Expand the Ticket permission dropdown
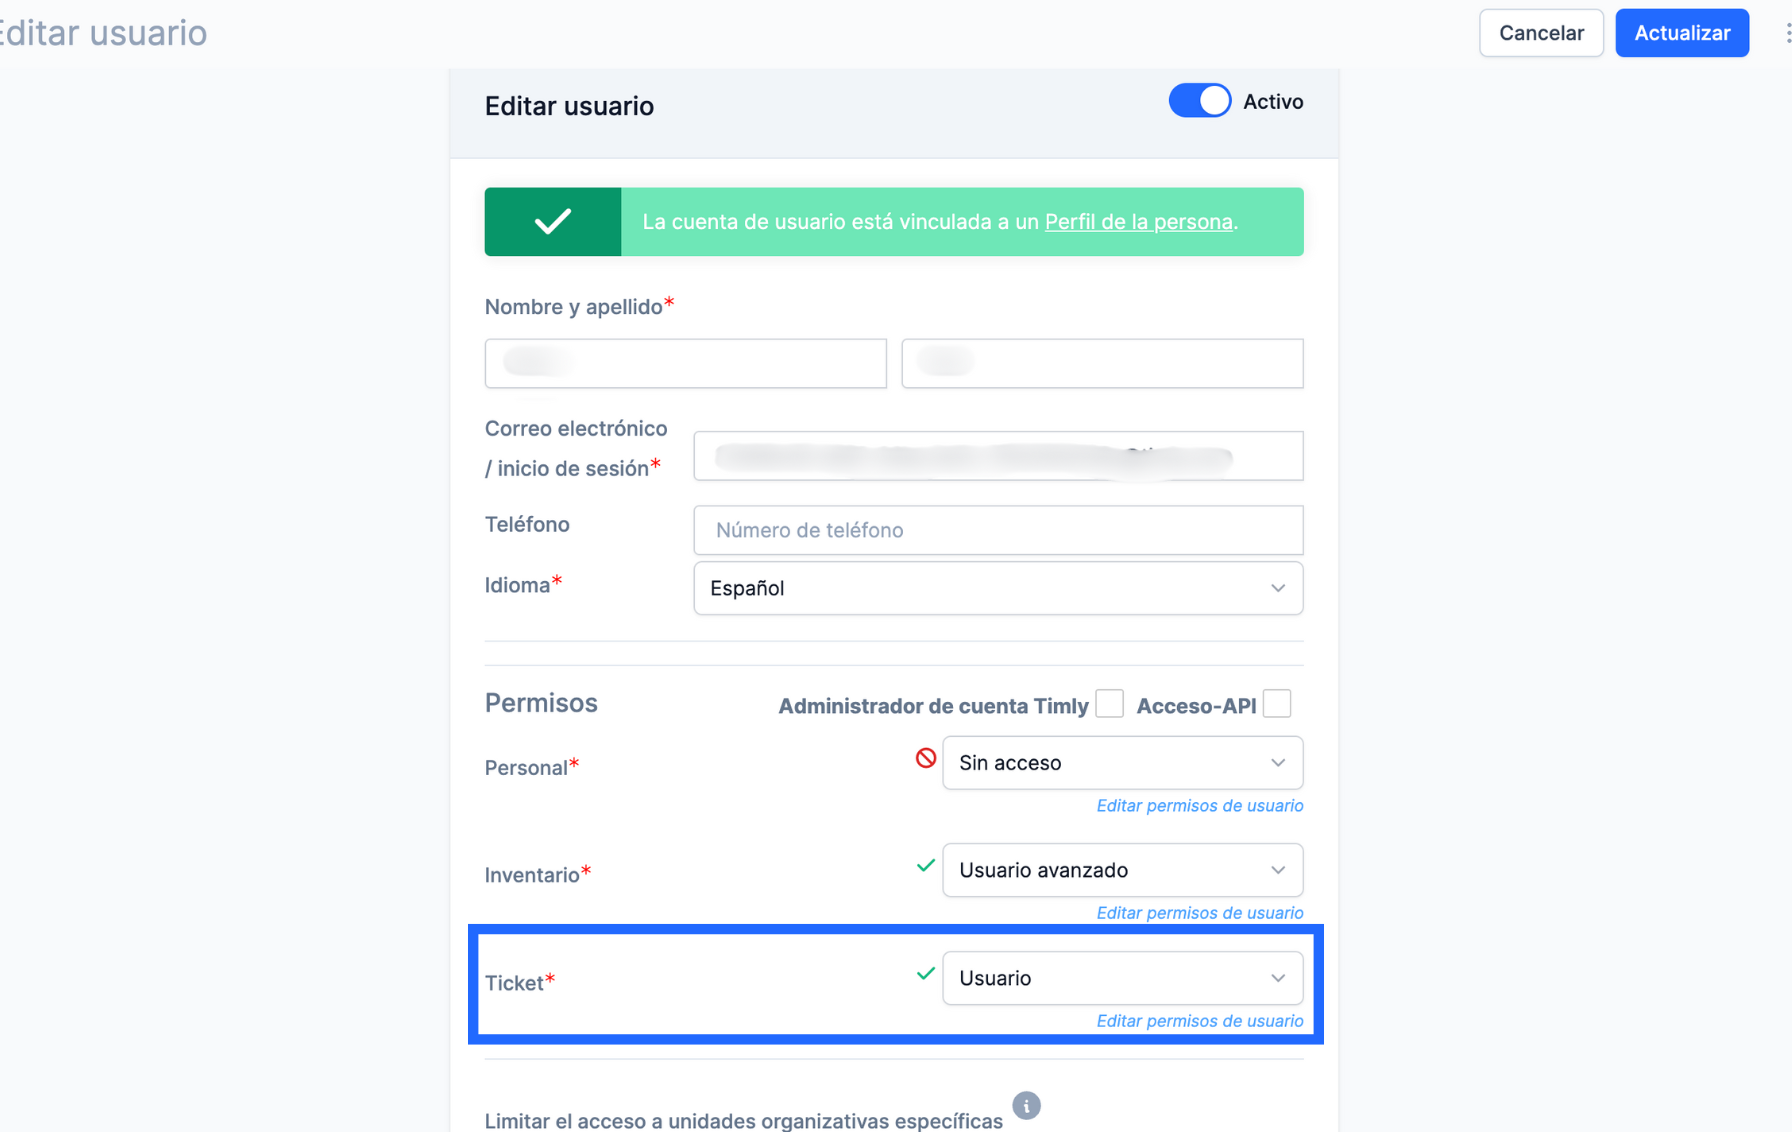This screenshot has height=1132, width=1792. pyautogui.click(x=1122, y=978)
